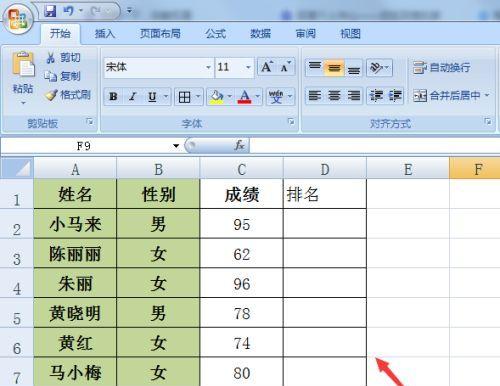Image resolution: width=500 pixels, height=386 pixels.
Task: Cut selection with 剪切
Action: (63, 58)
